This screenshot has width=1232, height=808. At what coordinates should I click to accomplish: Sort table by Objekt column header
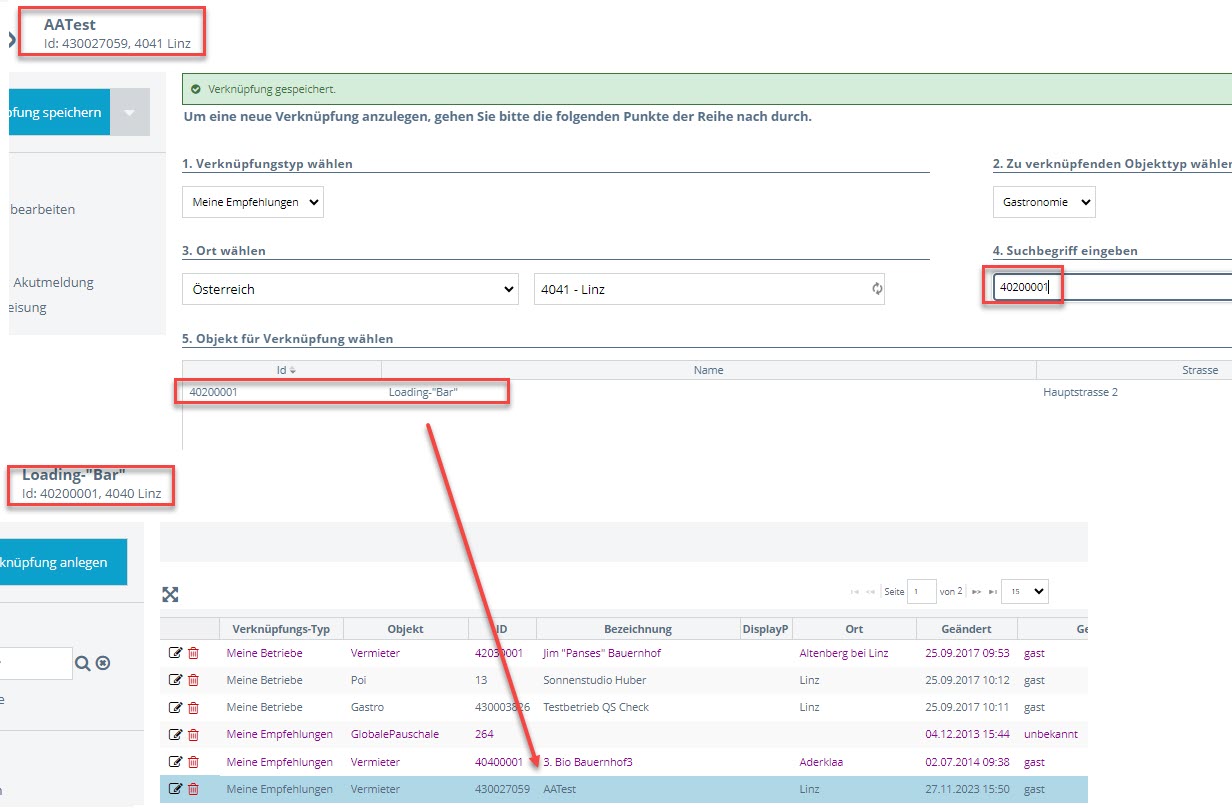[x=406, y=629]
